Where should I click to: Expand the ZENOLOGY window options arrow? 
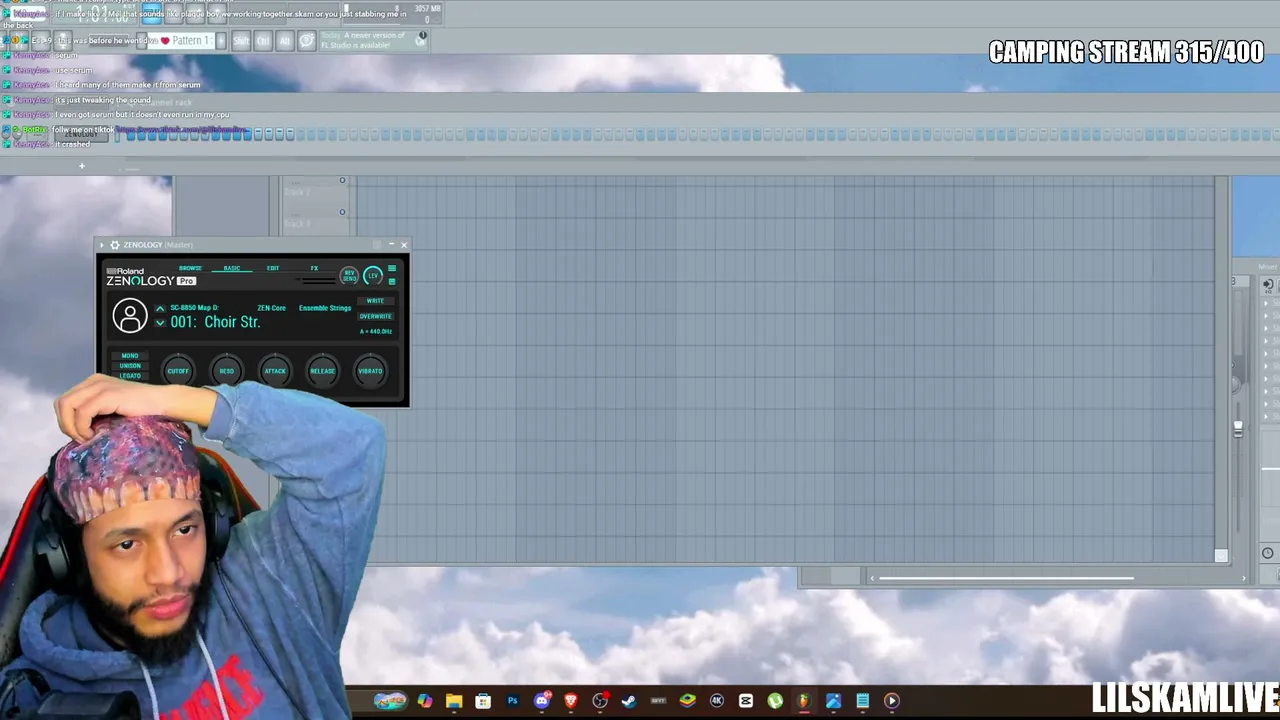(101, 245)
